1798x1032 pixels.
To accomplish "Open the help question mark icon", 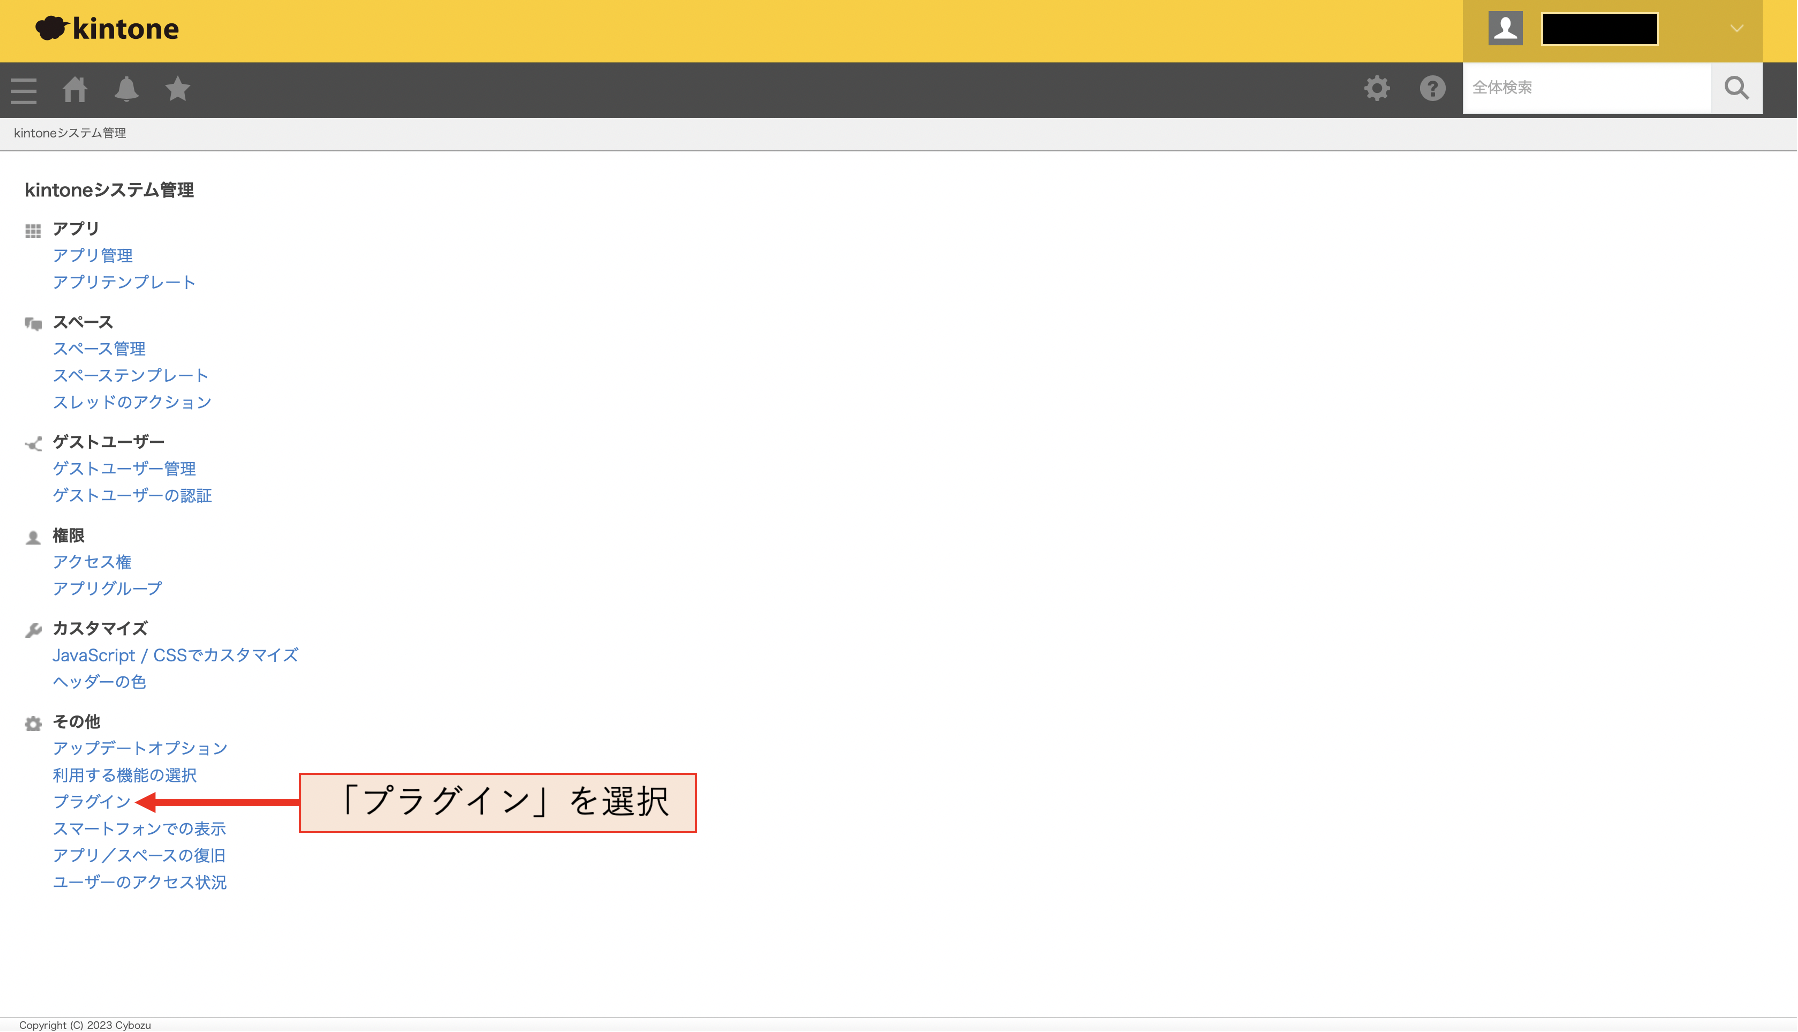I will [x=1433, y=88].
